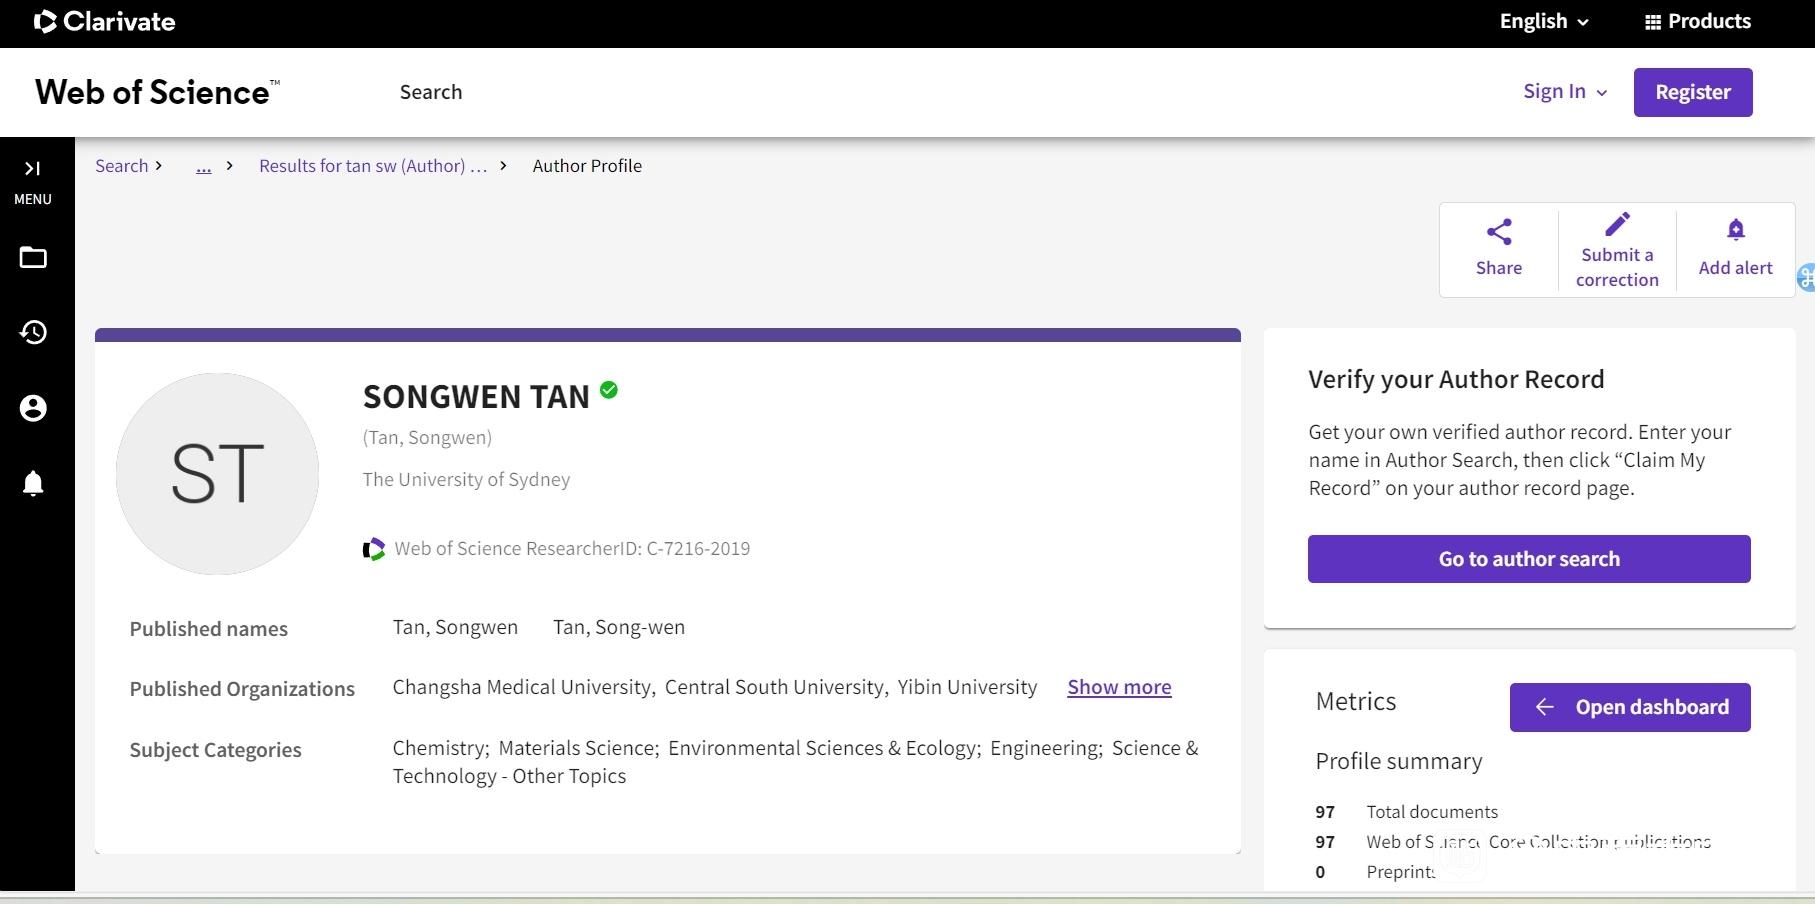Open the metrics dashboard
Image resolution: width=1815 pixels, height=904 pixels.
click(x=1630, y=707)
